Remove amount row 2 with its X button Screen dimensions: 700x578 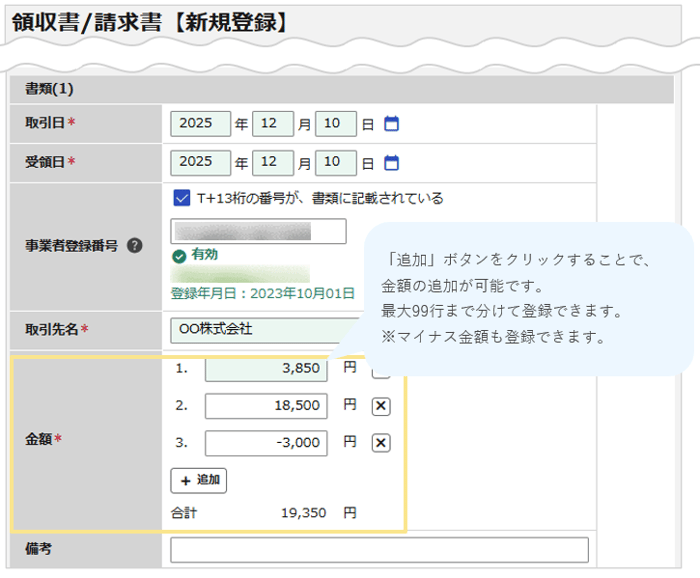click(x=381, y=406)
